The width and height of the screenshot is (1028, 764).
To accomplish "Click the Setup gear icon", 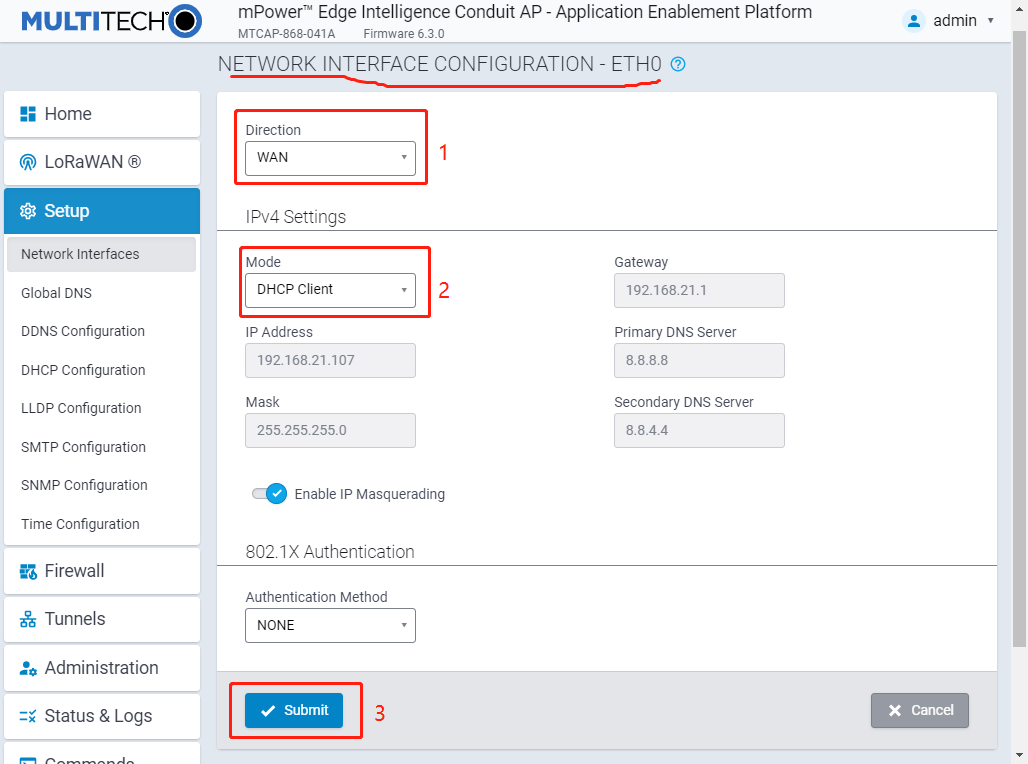I will 28,211.
